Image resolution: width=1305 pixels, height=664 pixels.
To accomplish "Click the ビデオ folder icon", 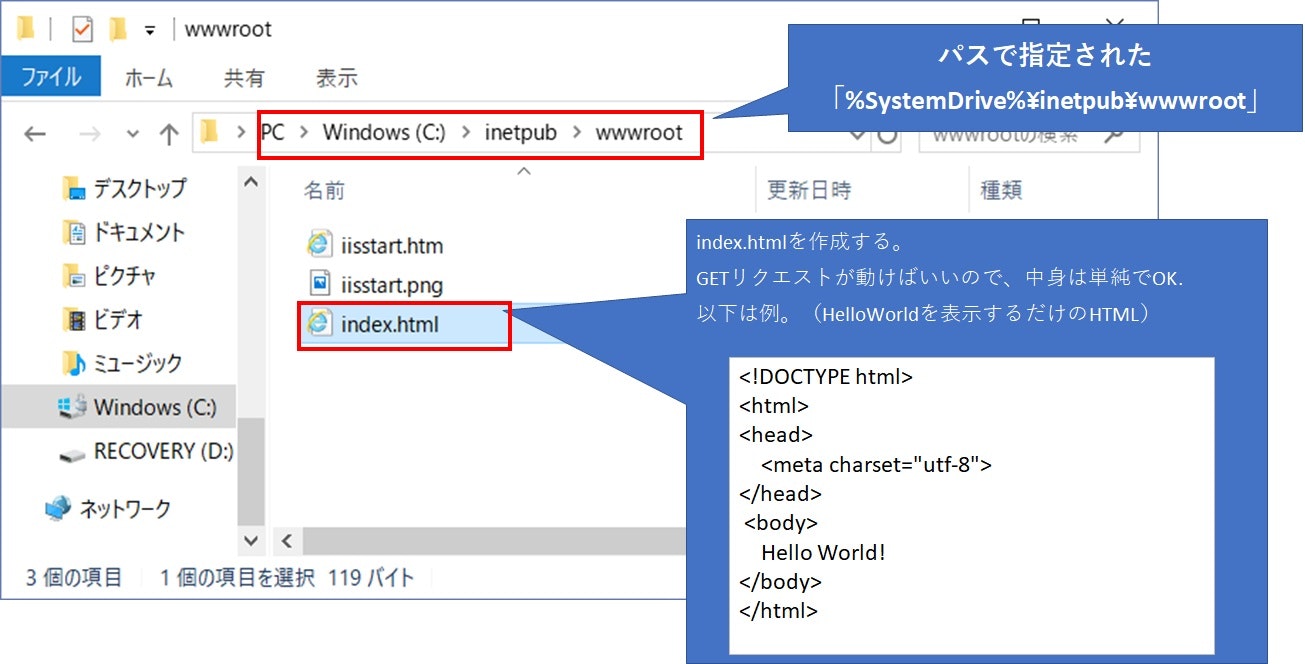I will 74,320.
